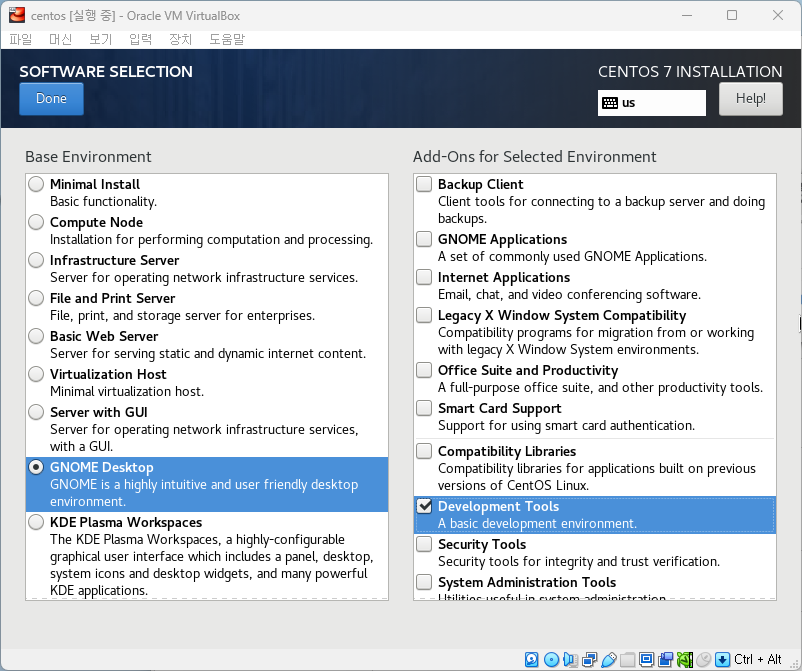Select File and Print Server option

click(x=36, y=298)
